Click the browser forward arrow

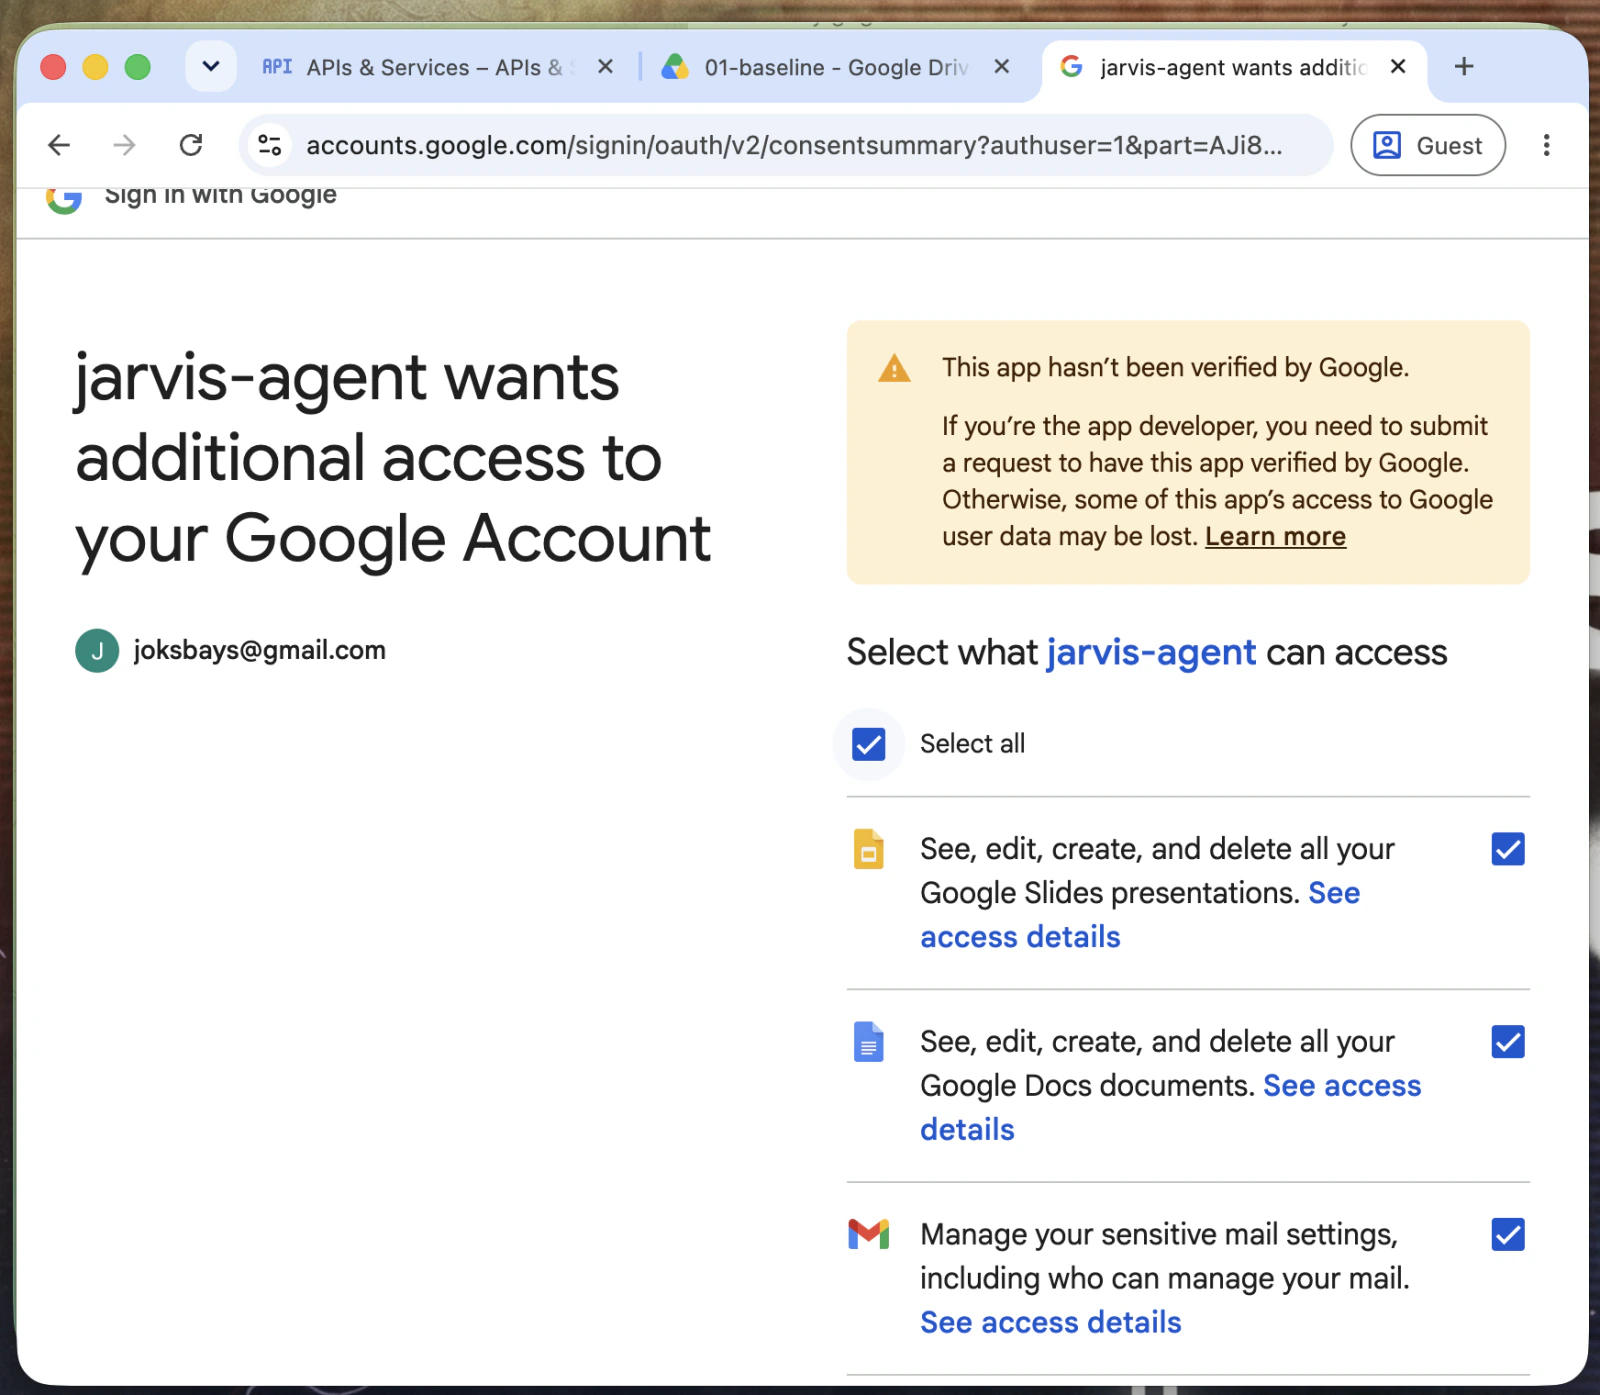124,145
